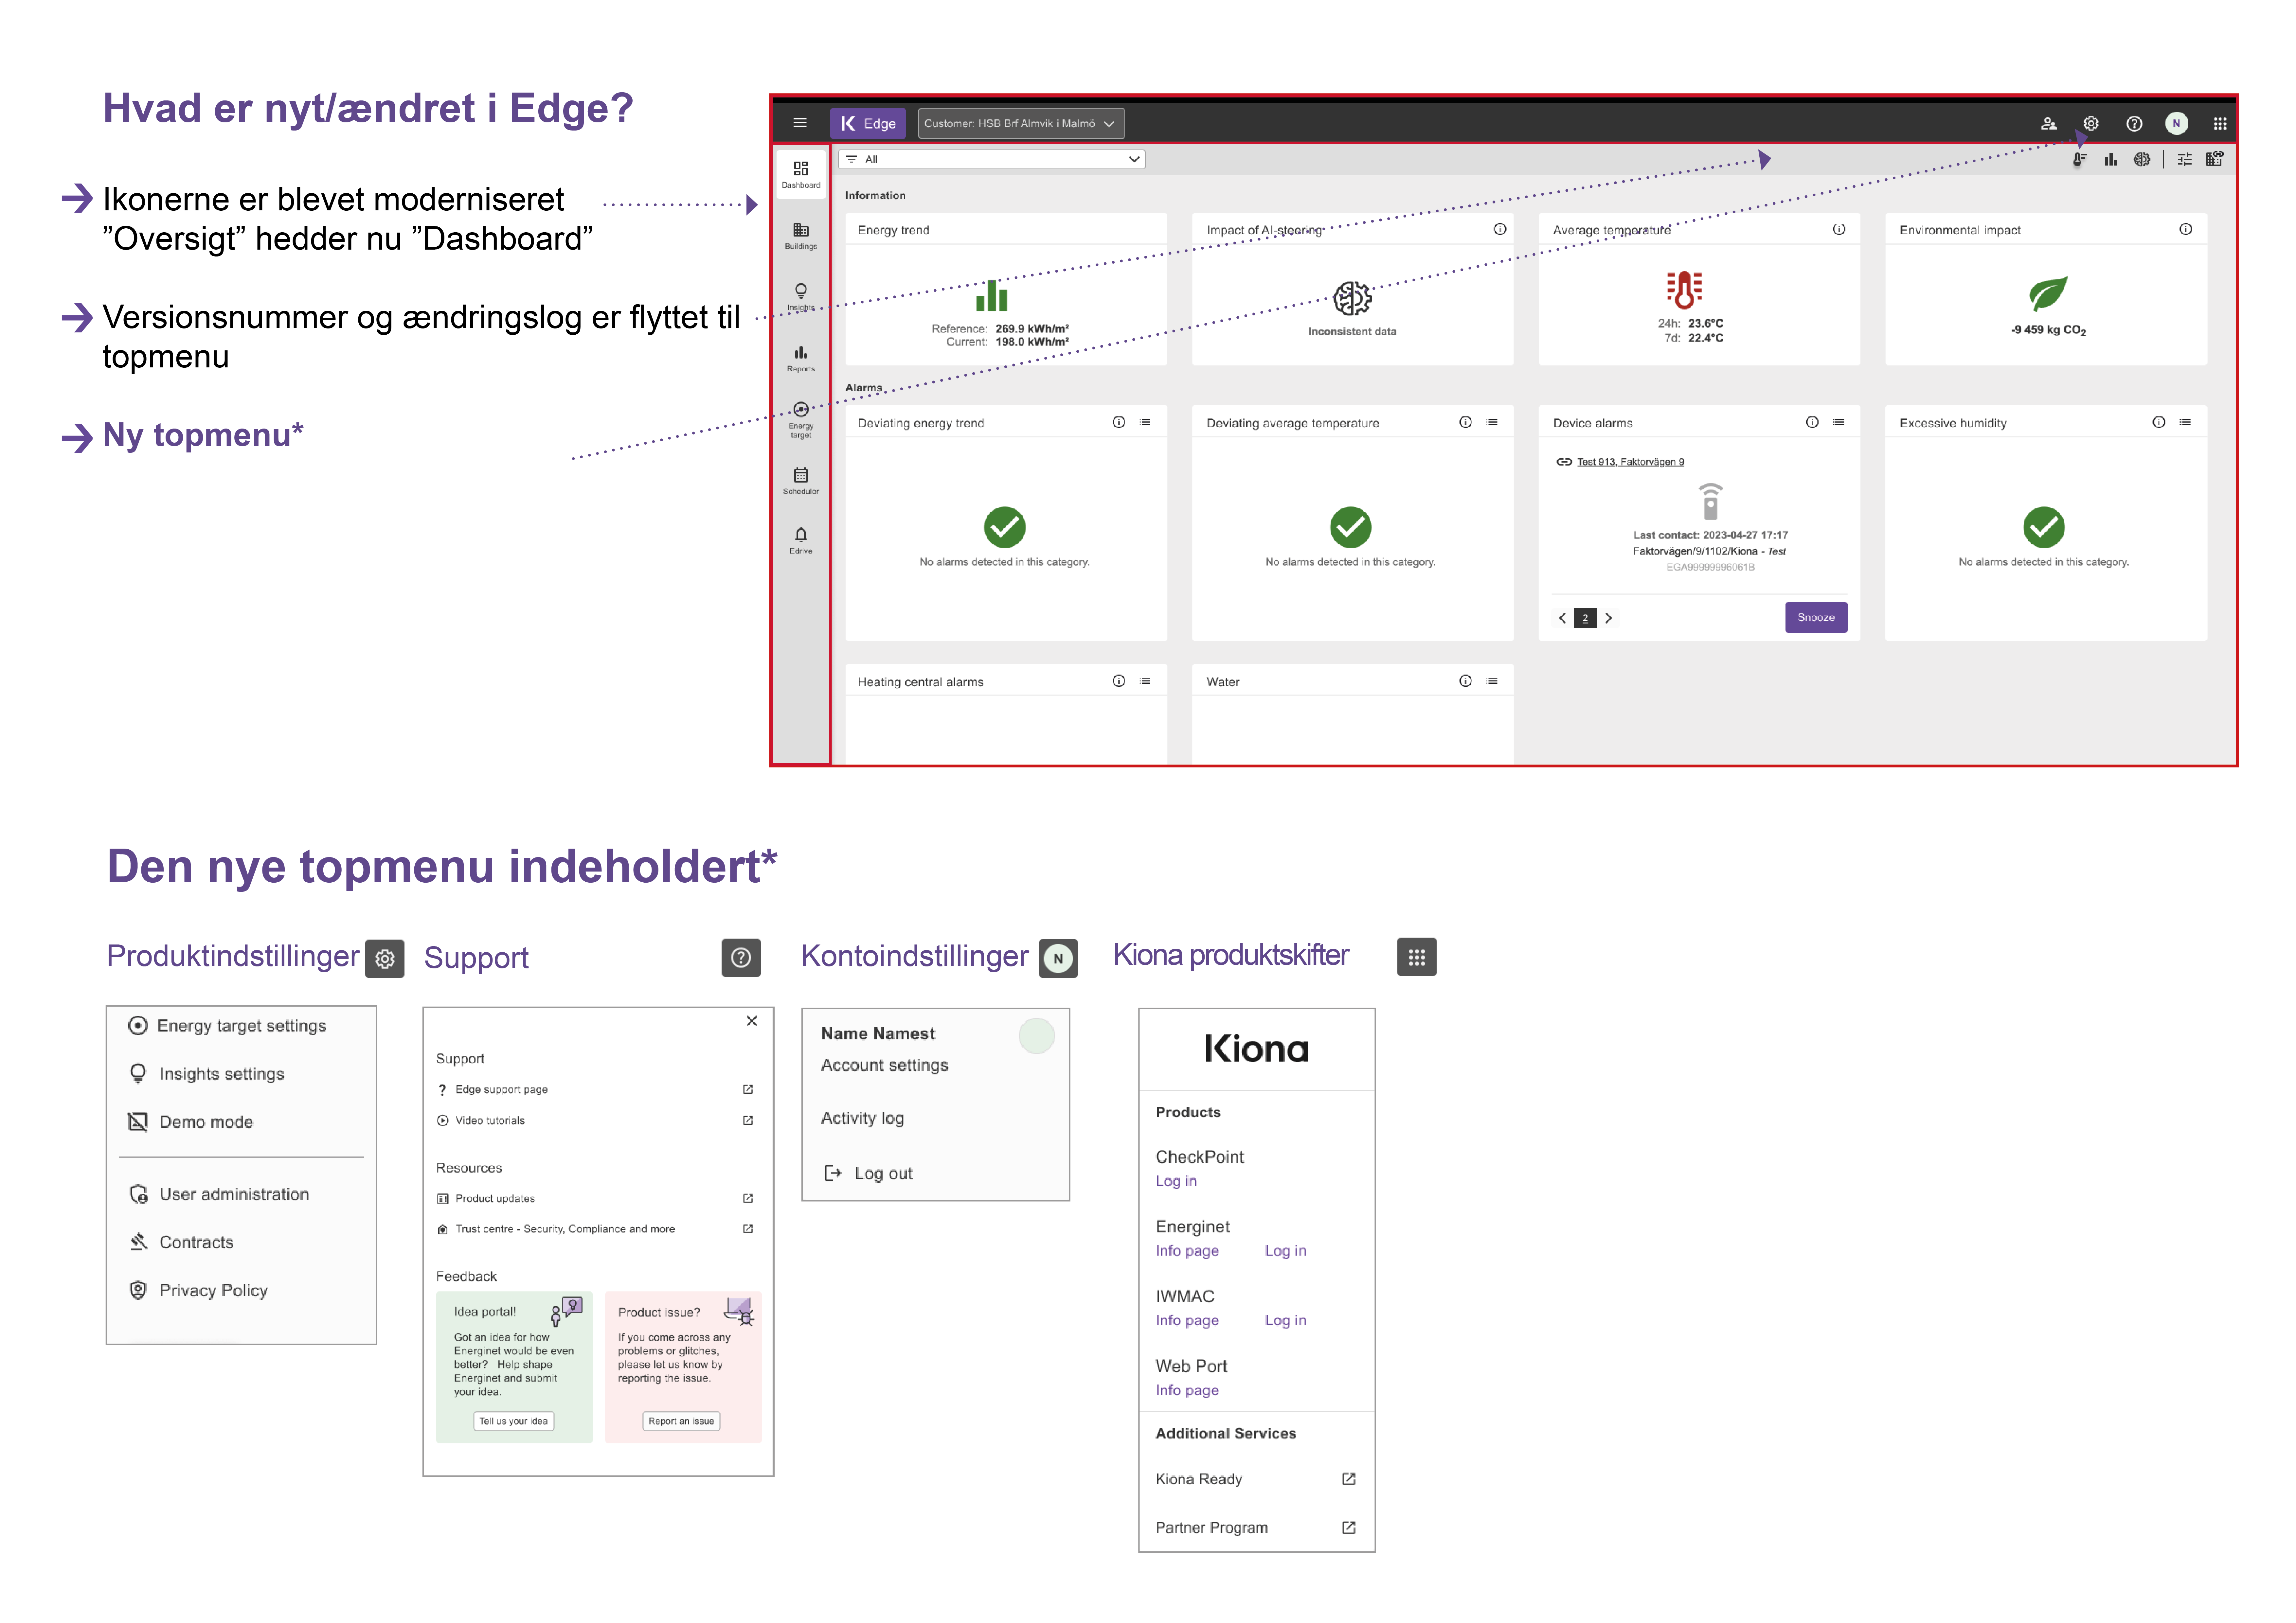Open the sliders customize icon
2296x1623 pixels.
2184,159
